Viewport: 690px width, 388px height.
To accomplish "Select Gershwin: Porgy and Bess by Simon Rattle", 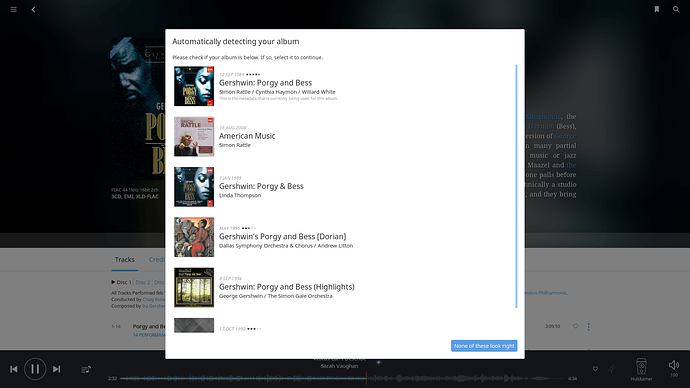I will pyautogui.click(x=344, y=86).
